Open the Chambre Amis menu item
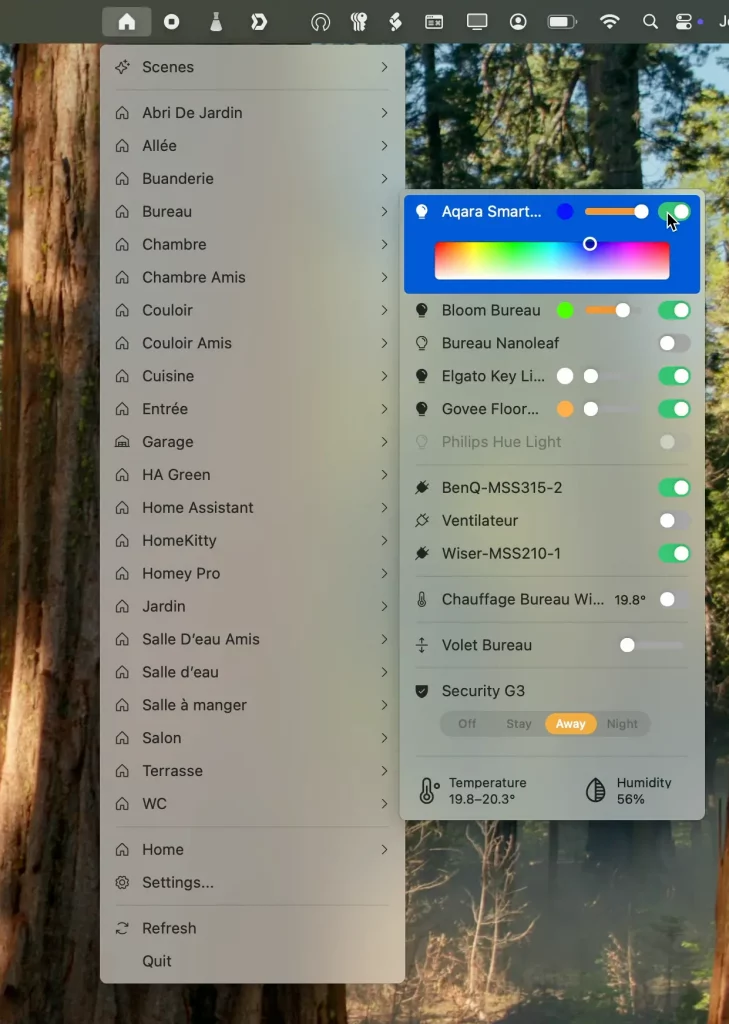 [194, 277]
